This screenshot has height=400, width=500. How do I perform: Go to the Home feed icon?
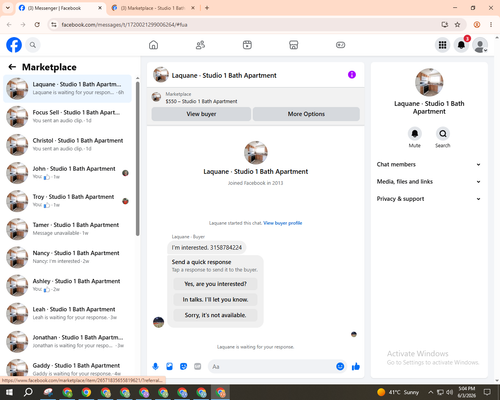(x=153, y=45)
